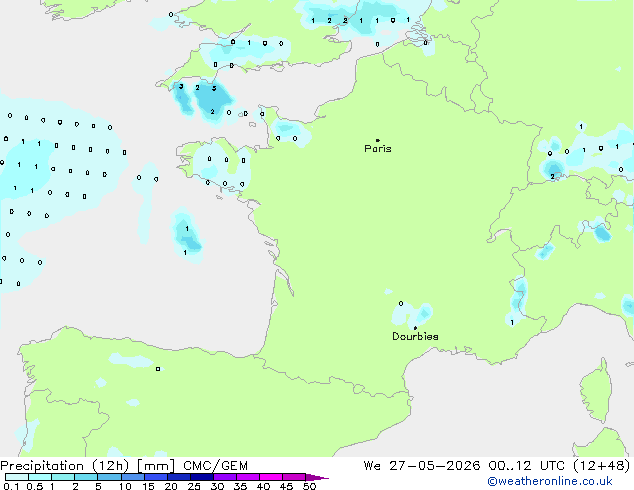This screenshot has width=634, height=490.
Task: Select the Dourbies location dot marker
Action: tap(415, 328)
